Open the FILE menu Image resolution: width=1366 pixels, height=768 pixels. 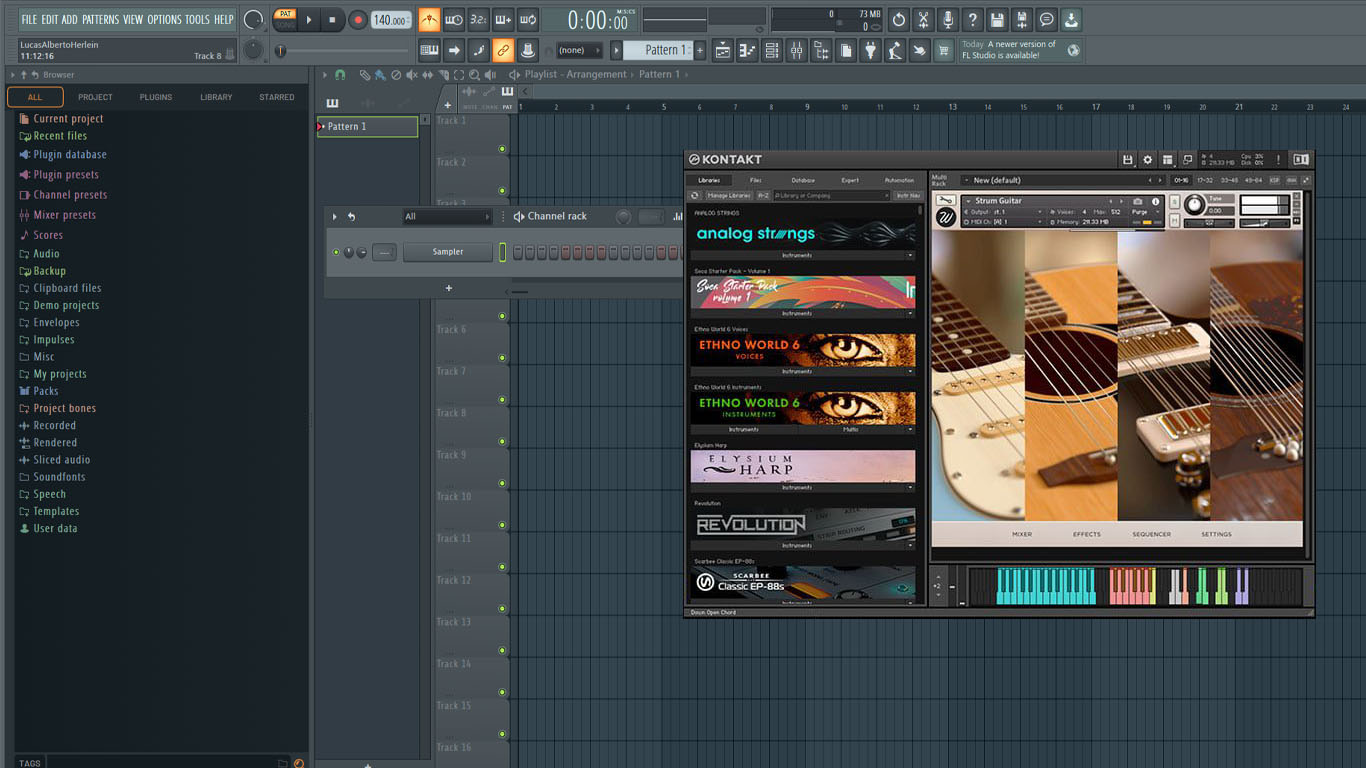pos(29,19)
